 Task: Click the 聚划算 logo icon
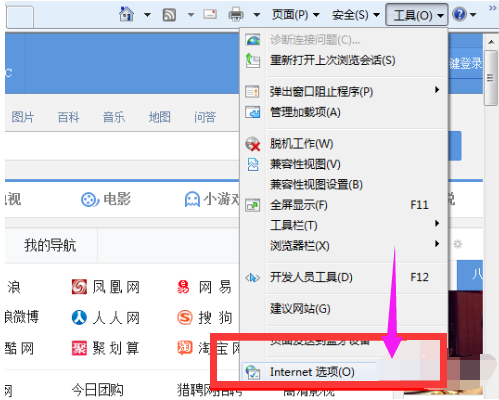79,349
